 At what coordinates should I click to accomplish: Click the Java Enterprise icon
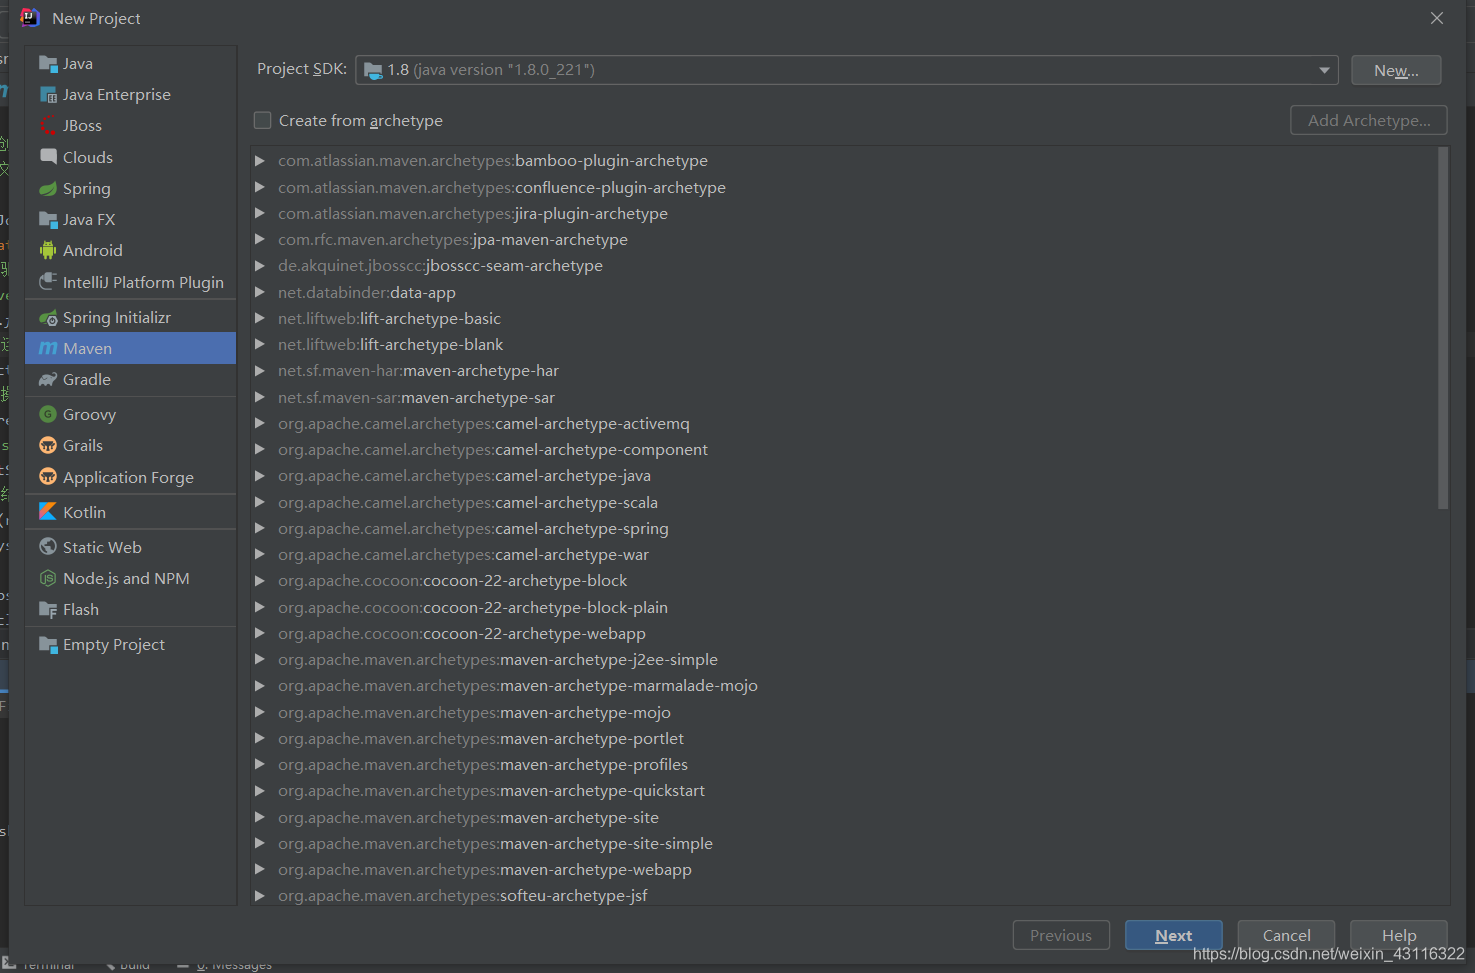click(48, 95)
